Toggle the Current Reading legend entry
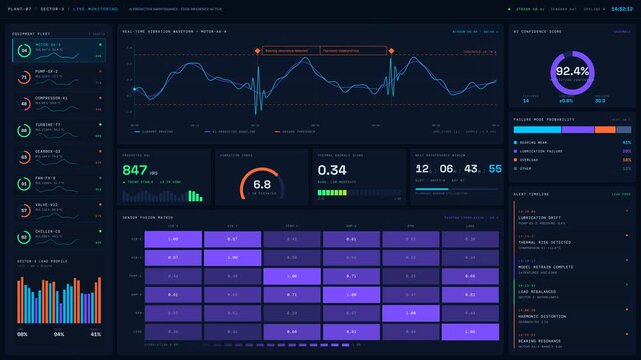Viewport: 641px width, 360px height. click(x=154, y=132)
